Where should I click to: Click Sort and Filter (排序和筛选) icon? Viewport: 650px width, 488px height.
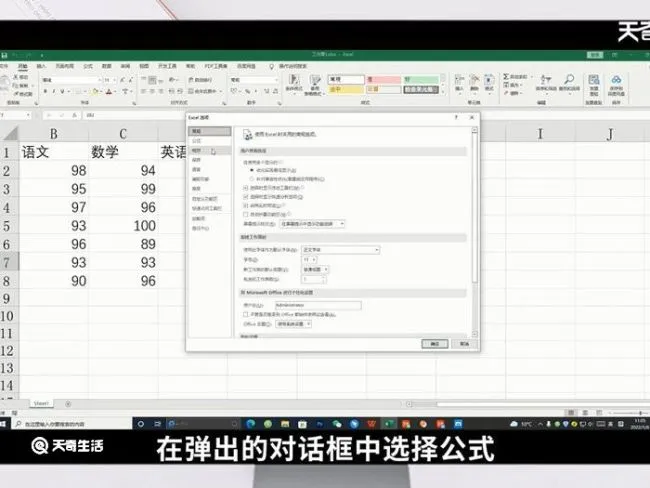pos(546,82)
